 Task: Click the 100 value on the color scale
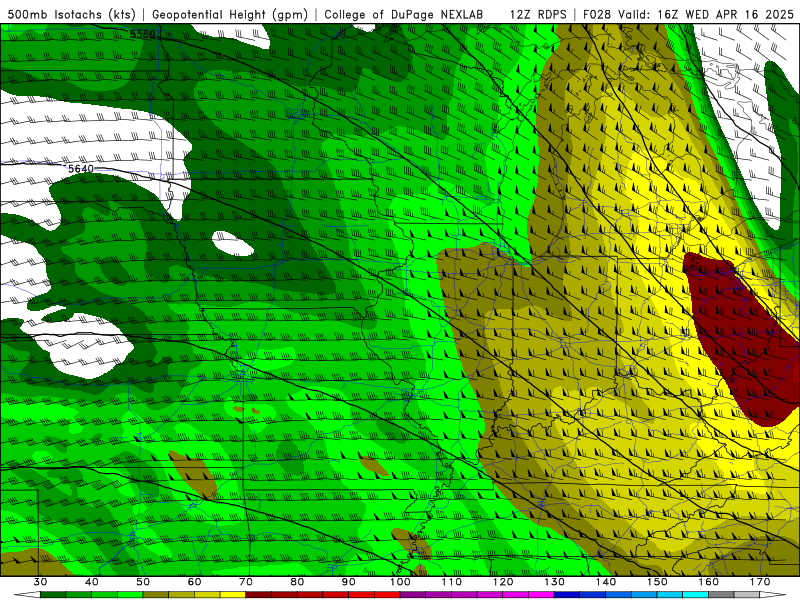[x=400, y=582]
